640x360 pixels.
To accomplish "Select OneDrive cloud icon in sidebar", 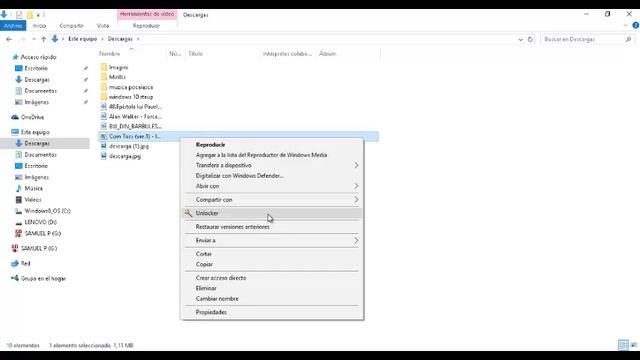I will click(x=15, y=117).
